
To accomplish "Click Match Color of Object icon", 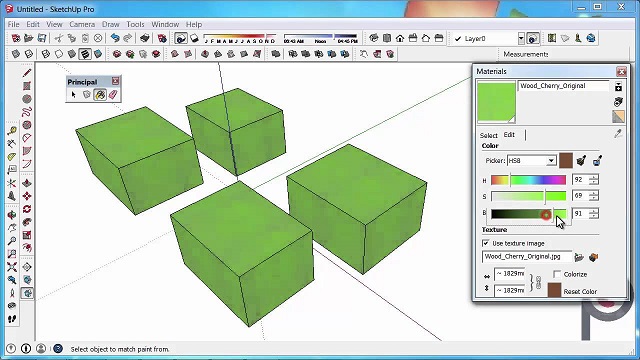I will tap(581, 161).
